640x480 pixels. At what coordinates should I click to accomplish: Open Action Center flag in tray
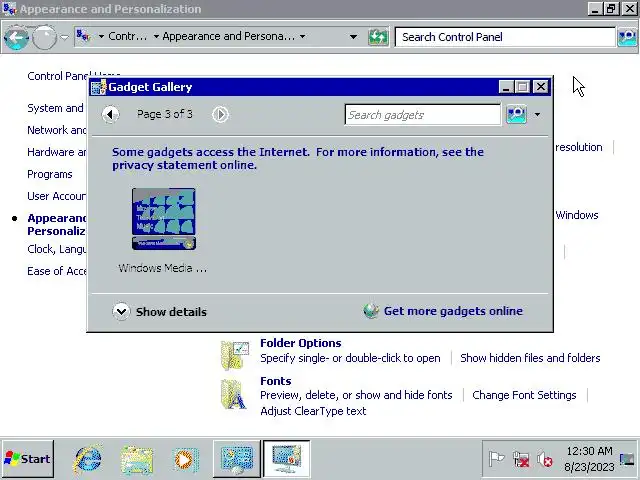point(497,459)
